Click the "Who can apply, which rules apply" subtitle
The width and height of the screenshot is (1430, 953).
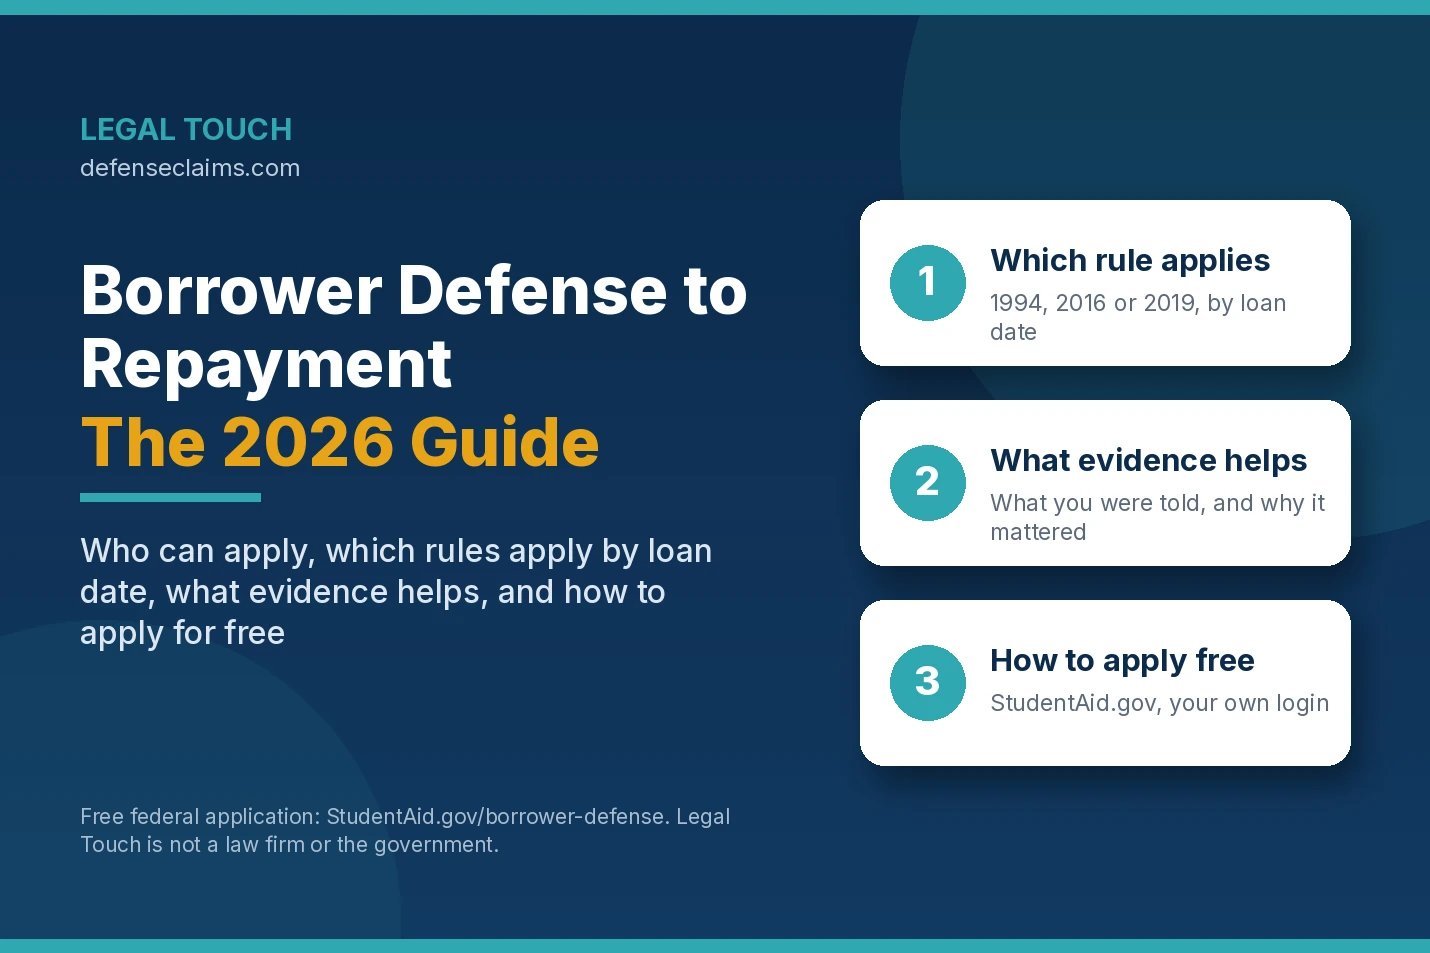[396, 591]
